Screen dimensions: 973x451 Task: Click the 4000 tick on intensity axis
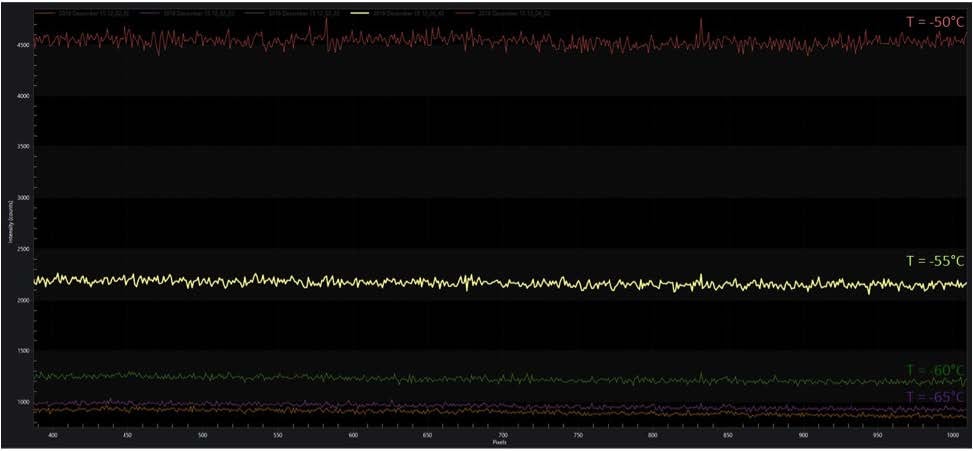25,96
